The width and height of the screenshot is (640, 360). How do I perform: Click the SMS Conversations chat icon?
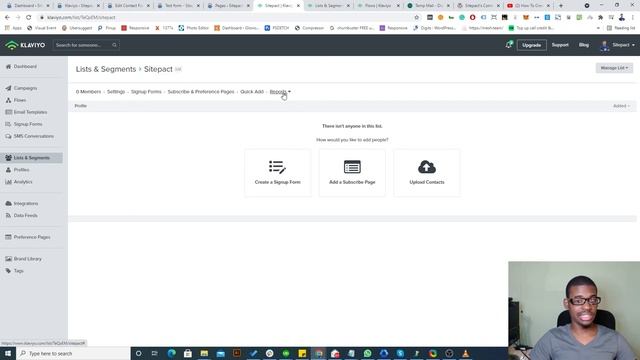8,136
